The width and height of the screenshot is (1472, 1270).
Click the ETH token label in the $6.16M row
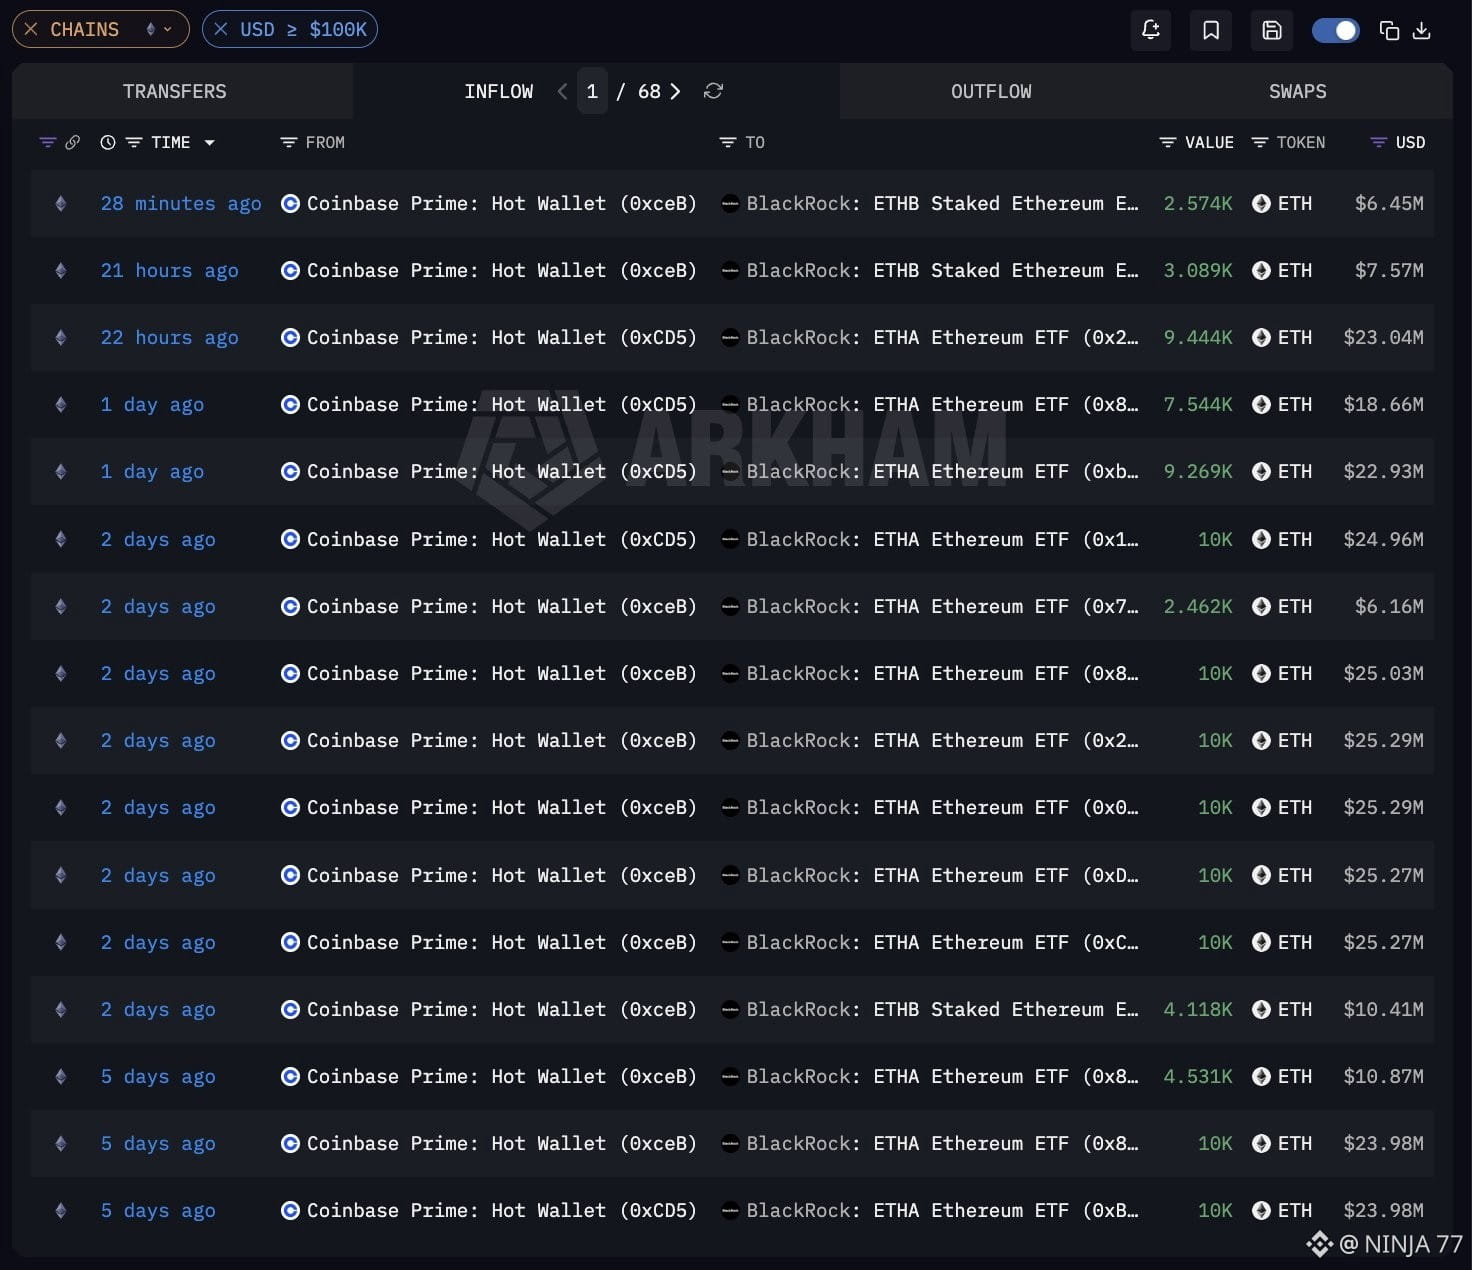(x=1295, y=606)
